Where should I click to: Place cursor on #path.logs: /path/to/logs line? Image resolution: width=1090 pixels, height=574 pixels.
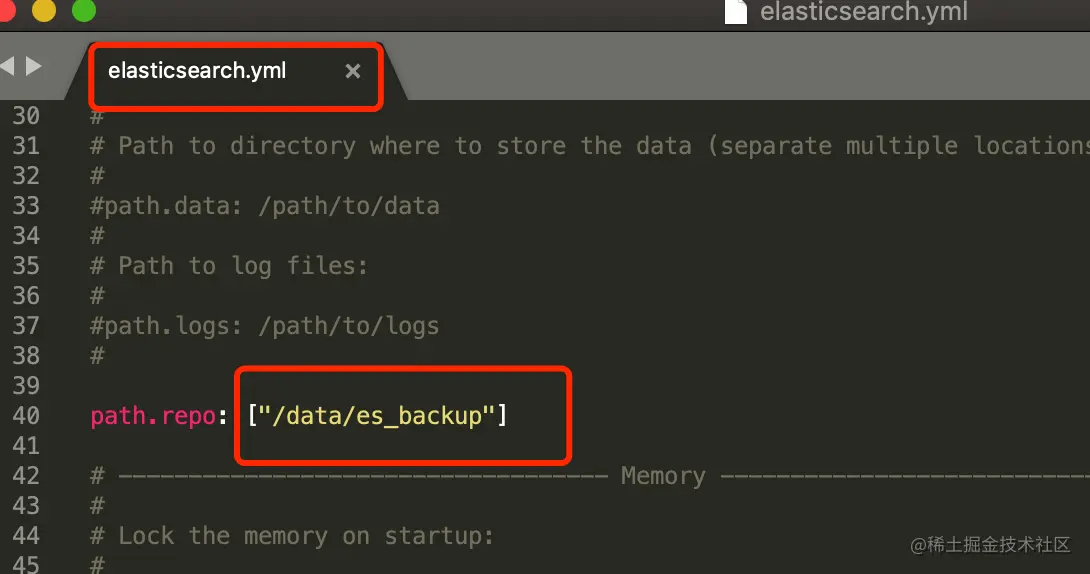(x=265, y=326)
